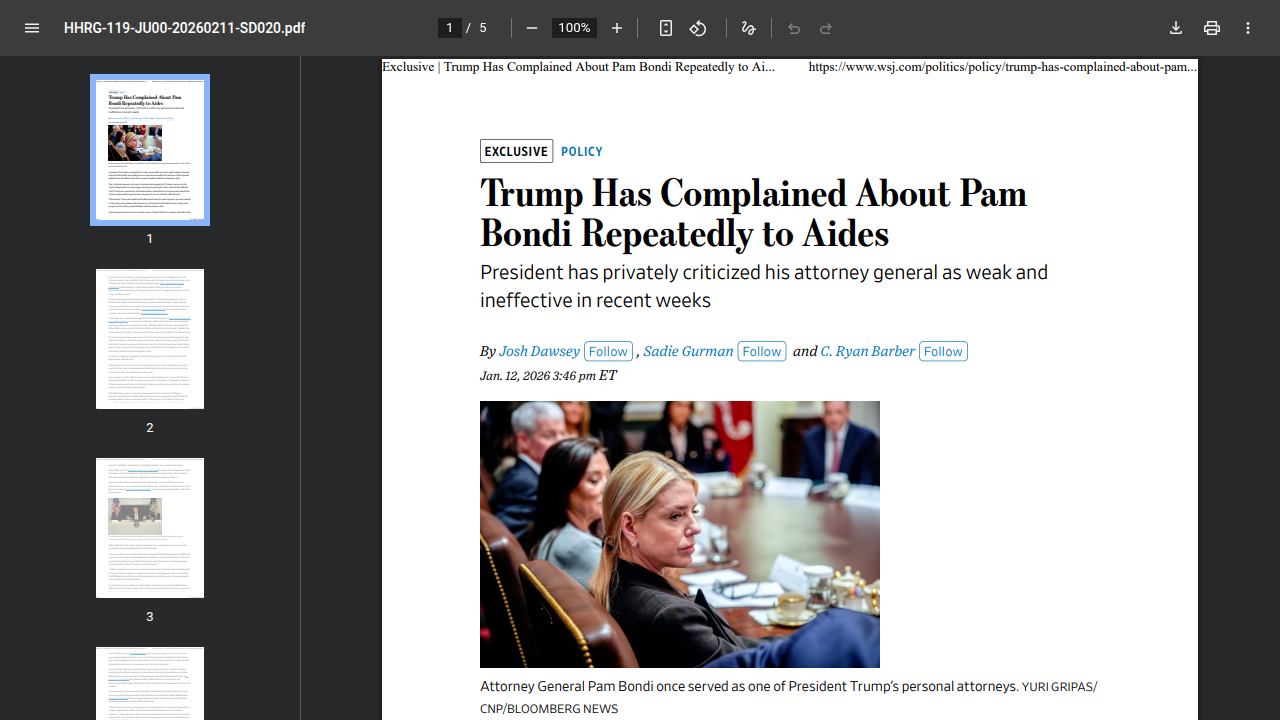Click the article subheadline about attorney general
The height and width of the screenshot is (720, 1280).
coord(764,286)
